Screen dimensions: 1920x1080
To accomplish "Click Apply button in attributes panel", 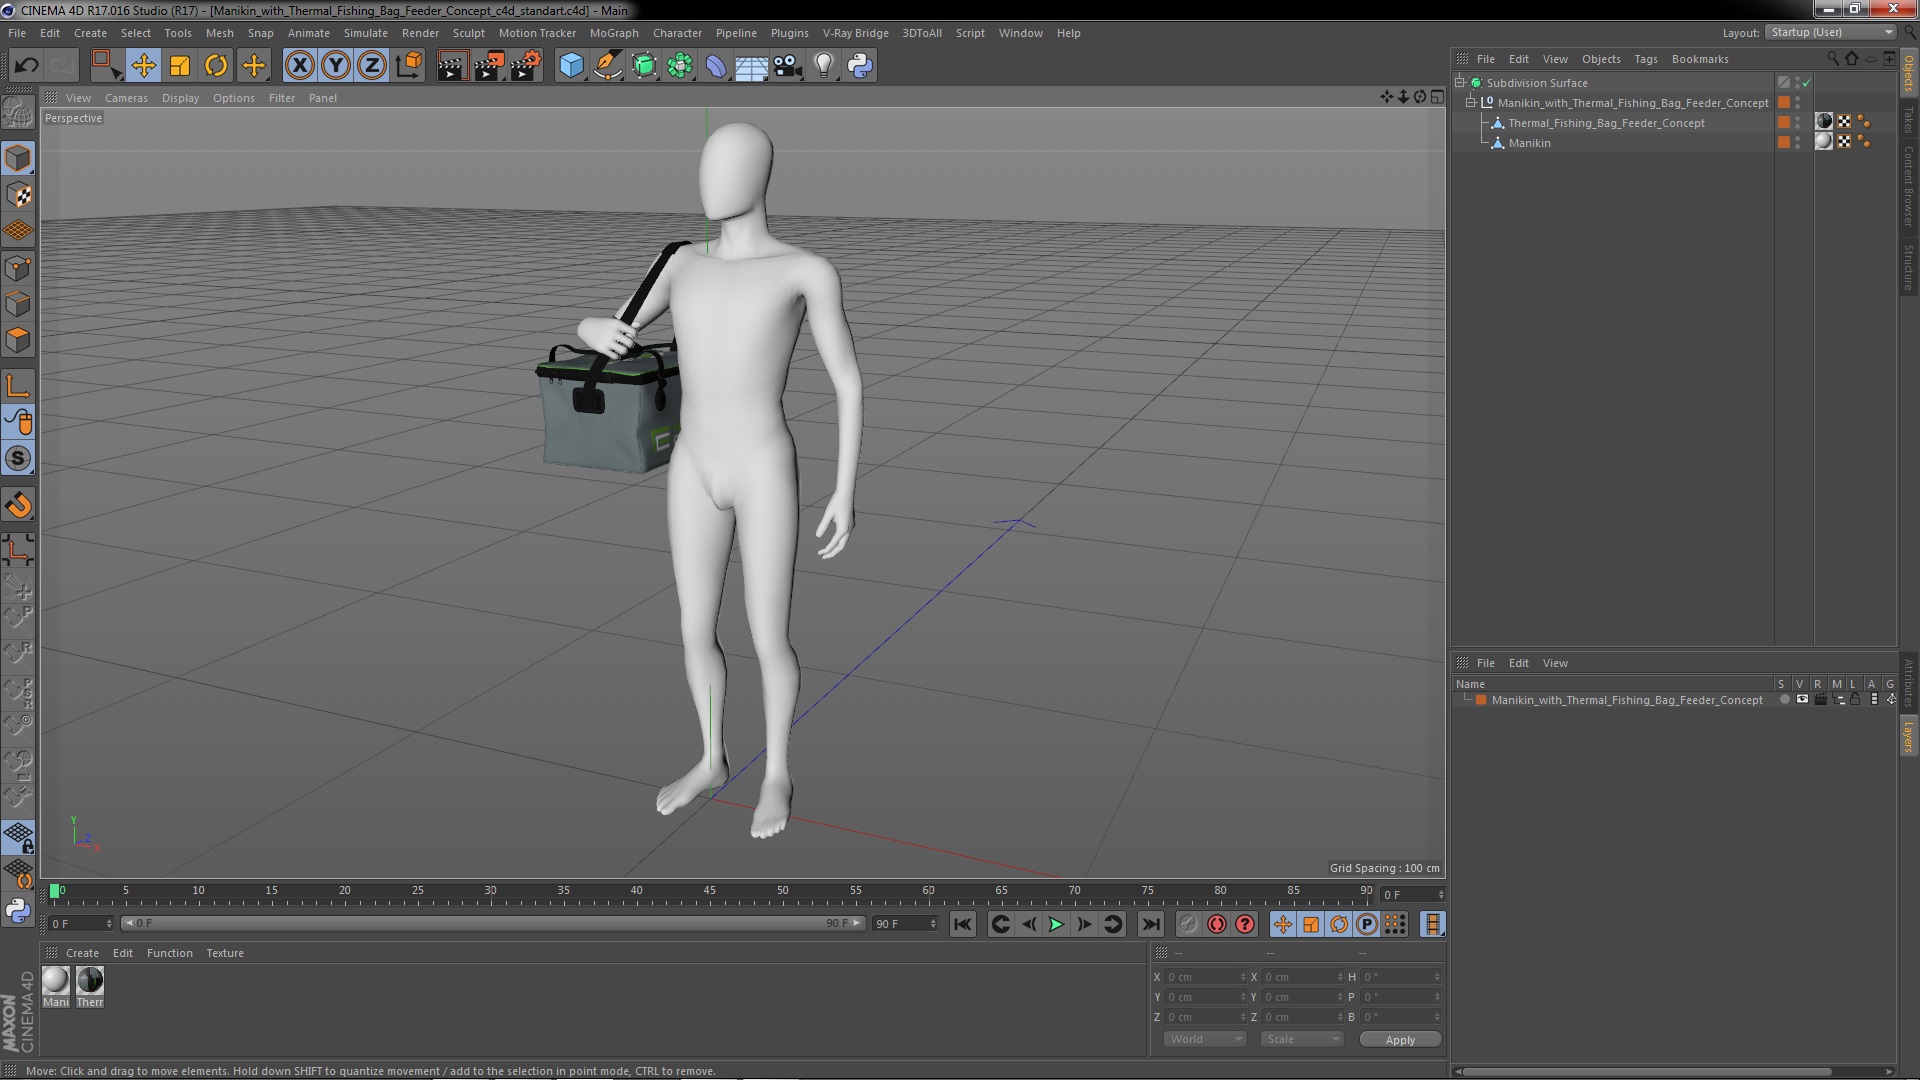I will click(x=1400, y=1039).
